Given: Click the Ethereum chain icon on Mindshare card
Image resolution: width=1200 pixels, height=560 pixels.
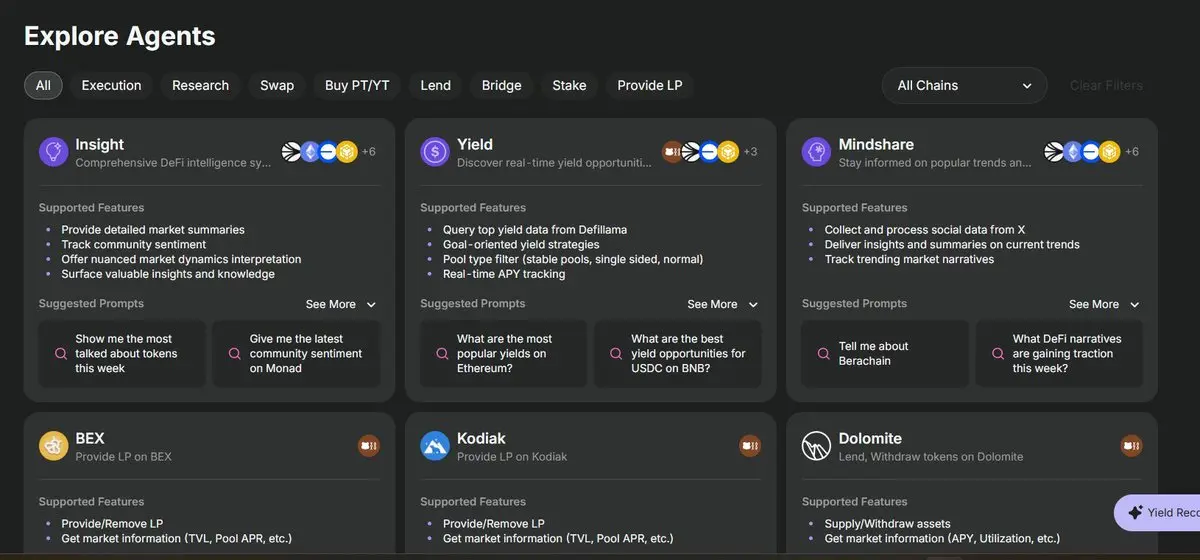Looking at the screenshot, I should point(1073,152).
